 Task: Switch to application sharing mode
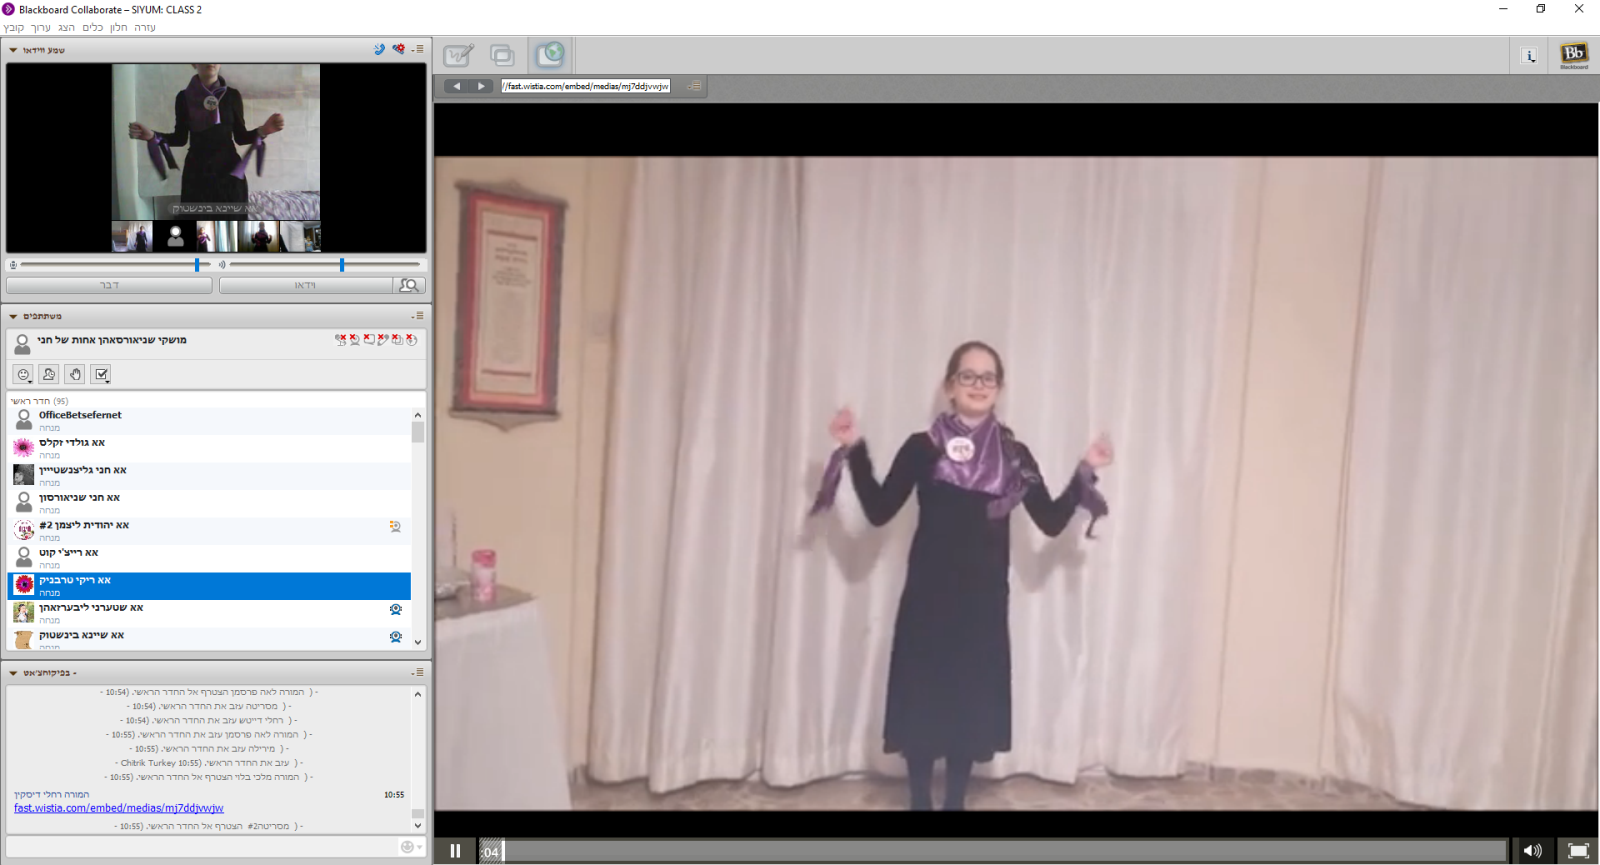tap(502, 55)
